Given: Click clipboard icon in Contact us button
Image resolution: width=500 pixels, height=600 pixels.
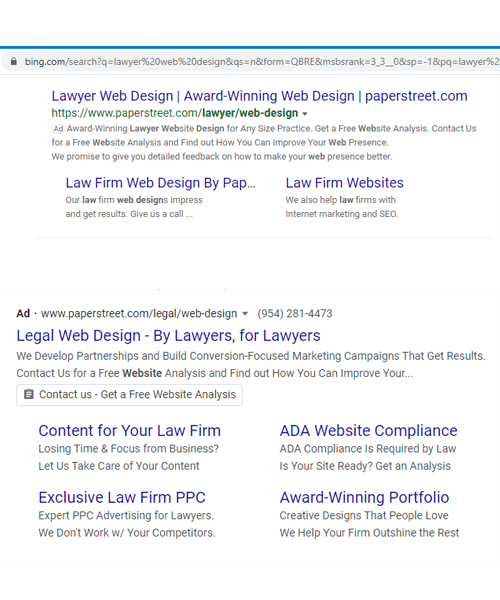Looking at the screenshot, I should pyautogui.click(x=29, y=394).
